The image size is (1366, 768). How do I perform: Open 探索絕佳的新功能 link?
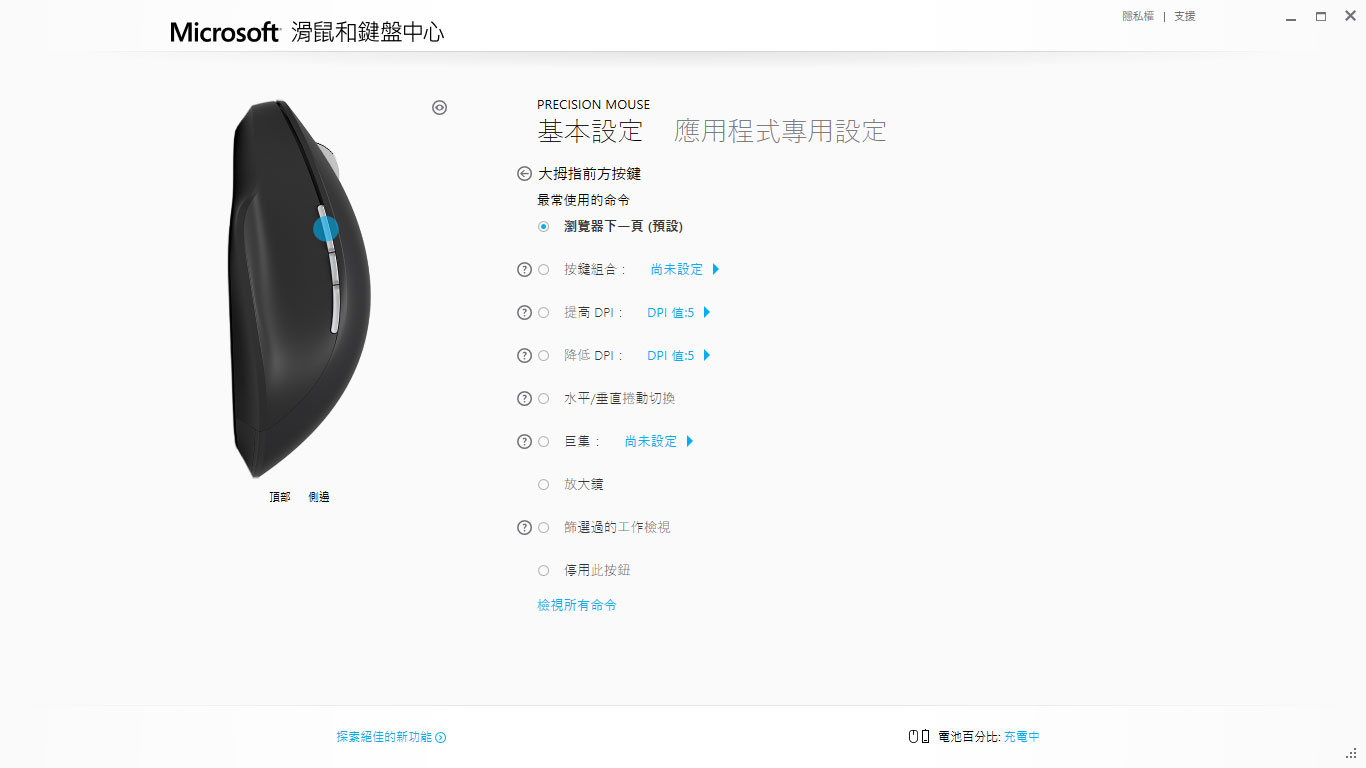tap(391, 737)
